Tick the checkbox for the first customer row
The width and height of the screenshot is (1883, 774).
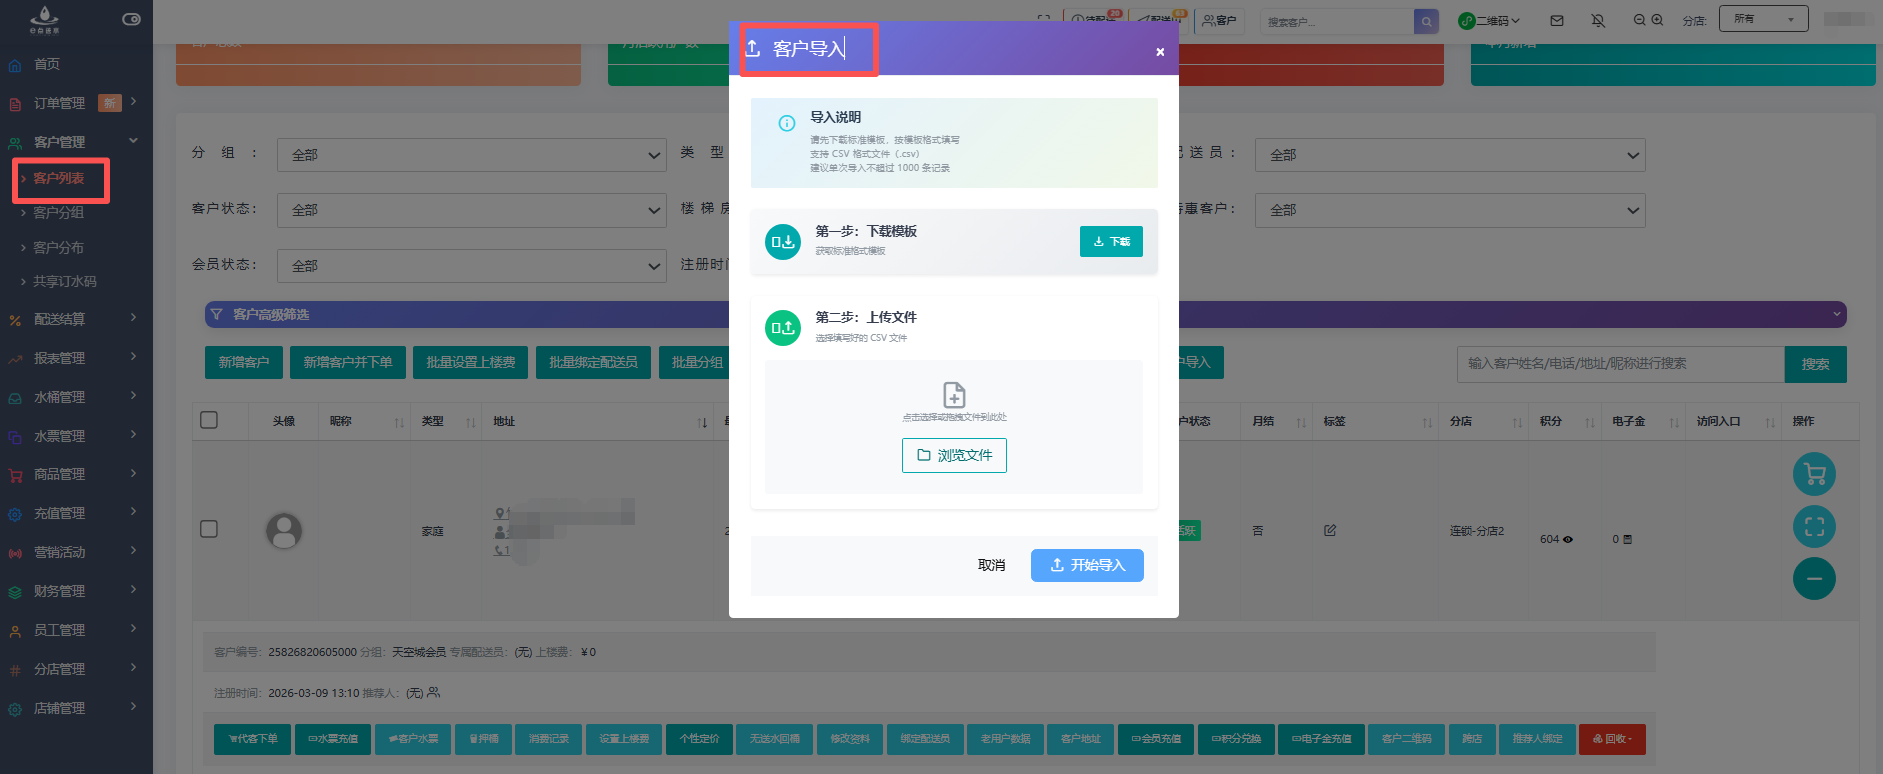click(x=209, y=529)
